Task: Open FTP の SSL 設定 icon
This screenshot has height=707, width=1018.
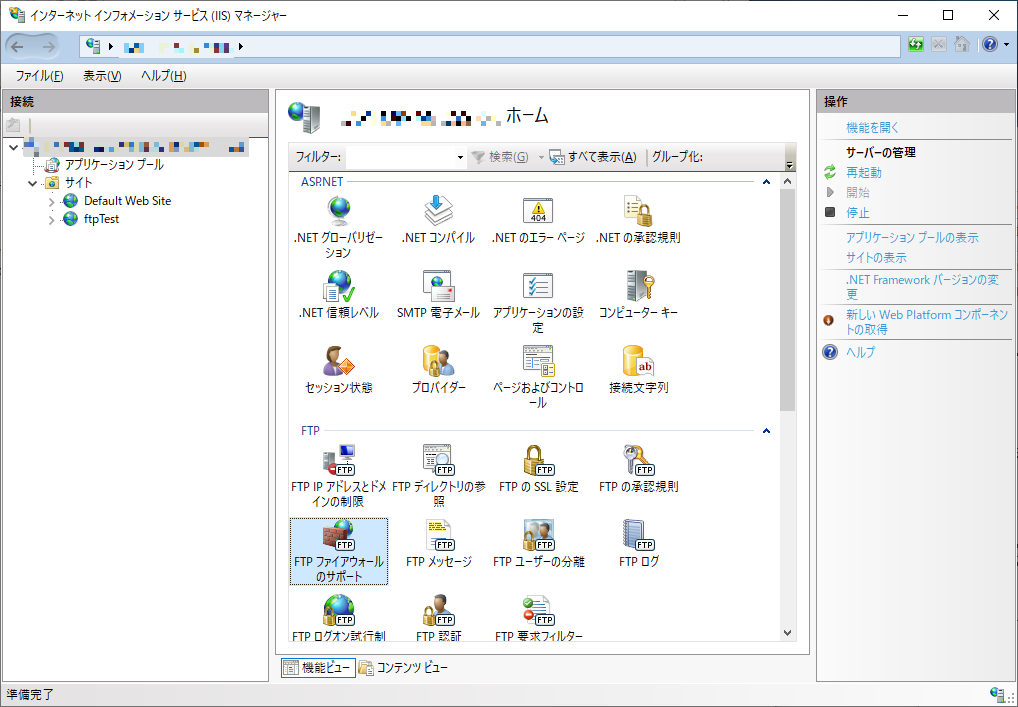Action: point(538,469)
